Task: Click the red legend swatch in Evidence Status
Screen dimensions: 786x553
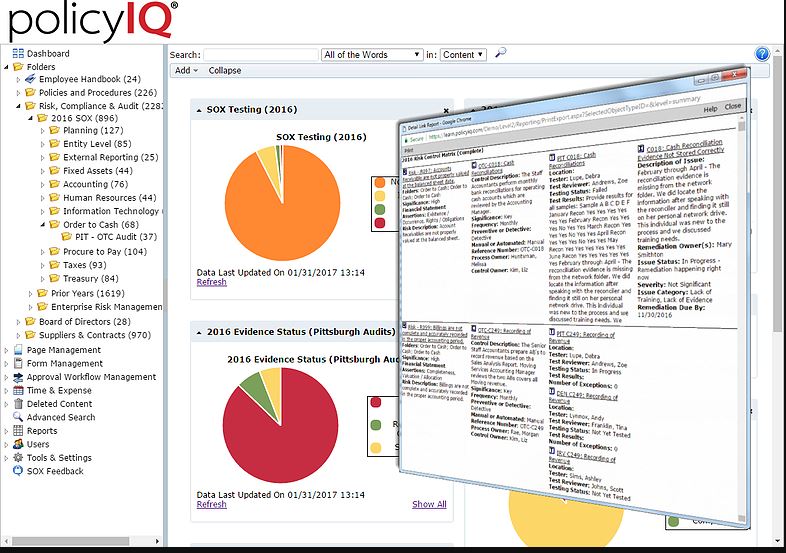Action: click(375, 402)
